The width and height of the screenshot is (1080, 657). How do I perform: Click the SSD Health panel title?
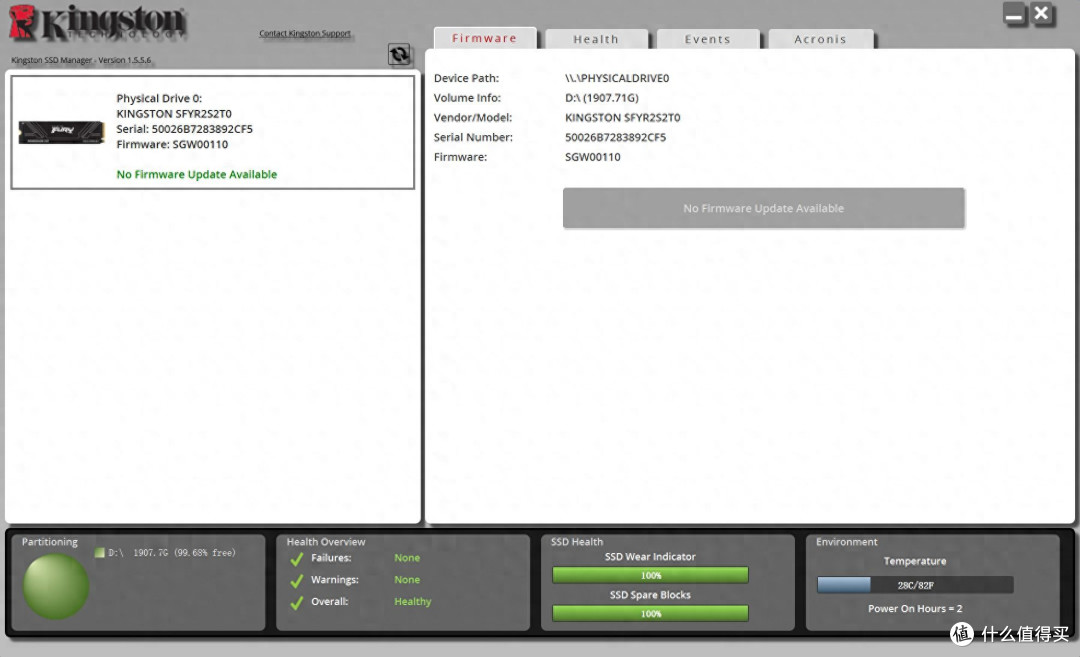pos(577,542)
